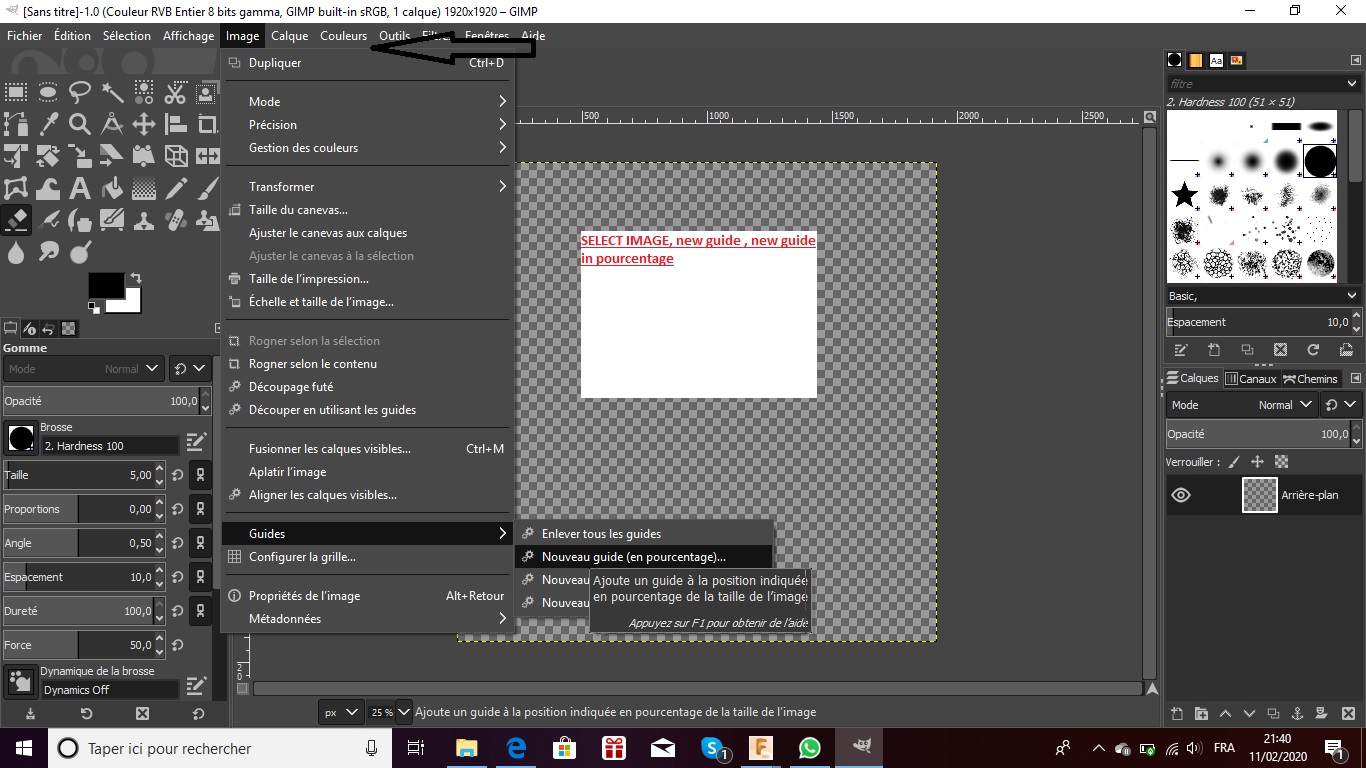Click the horizontal canvas scrollbar
1366x768 pixels.
pyautogui.click(x=697, y=689)
